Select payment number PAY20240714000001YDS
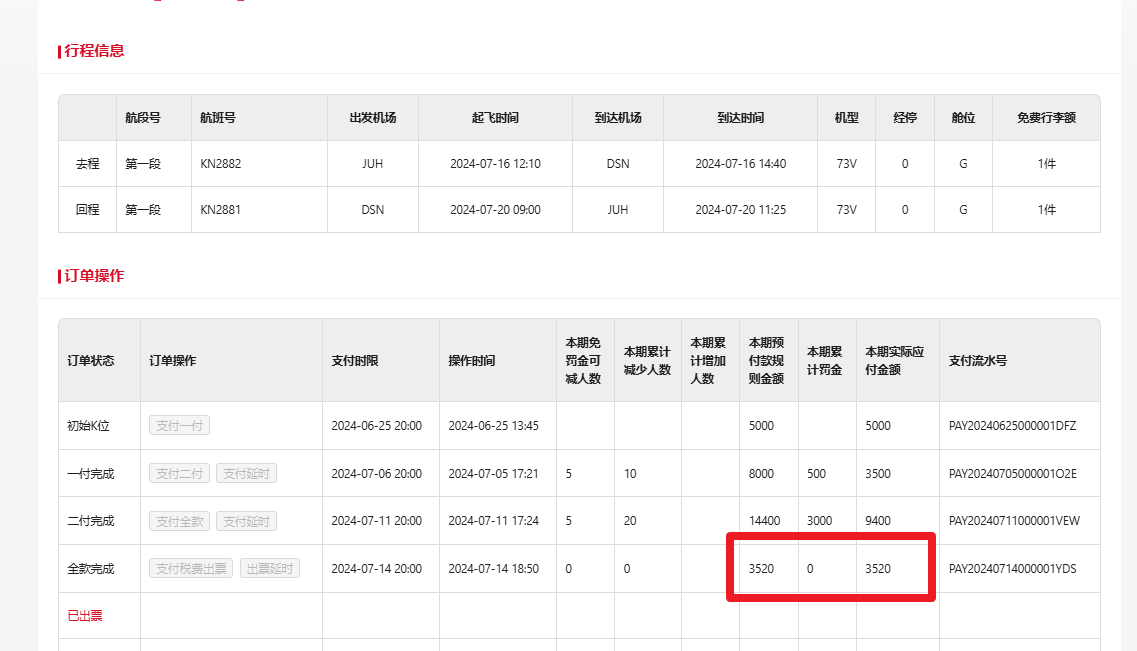This screenshot has width=1137, height=651. point(1012,569)
